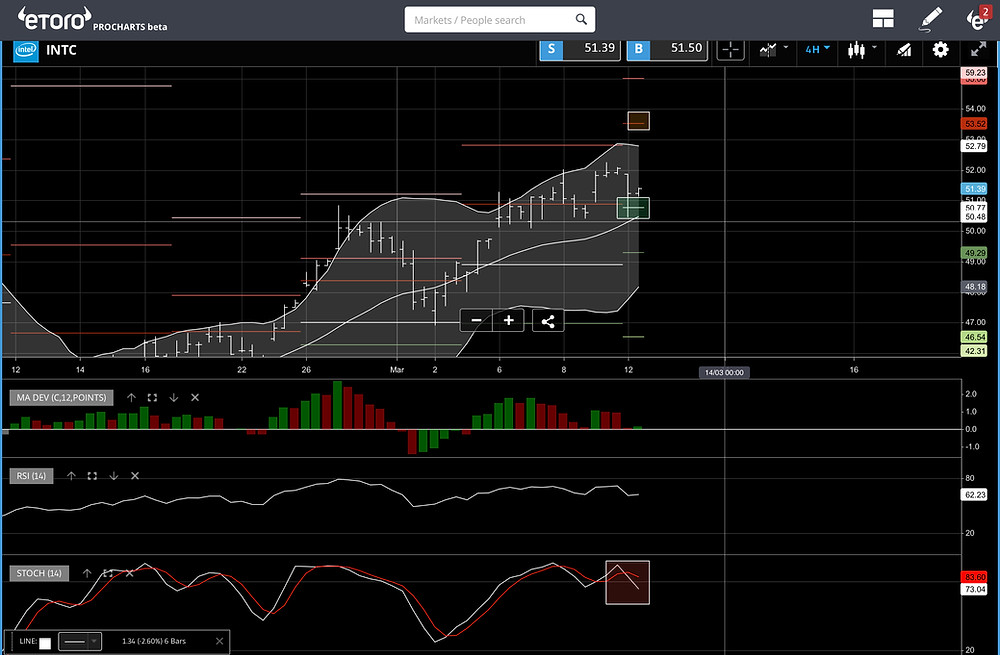Open STOCH (14) indicator settings
This screenshot has height=655, width=1000.
tap(39, 573)
